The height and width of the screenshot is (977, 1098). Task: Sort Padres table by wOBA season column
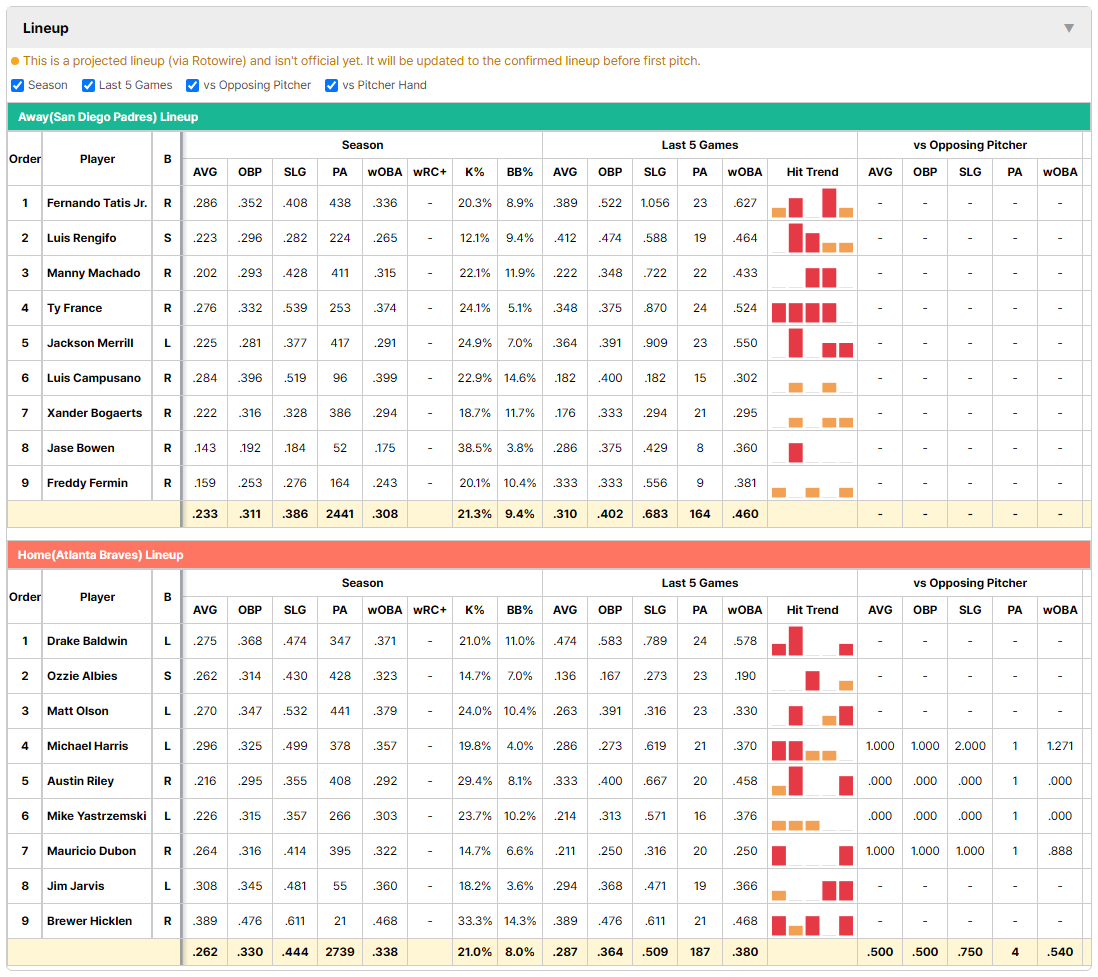pos(384,172)
